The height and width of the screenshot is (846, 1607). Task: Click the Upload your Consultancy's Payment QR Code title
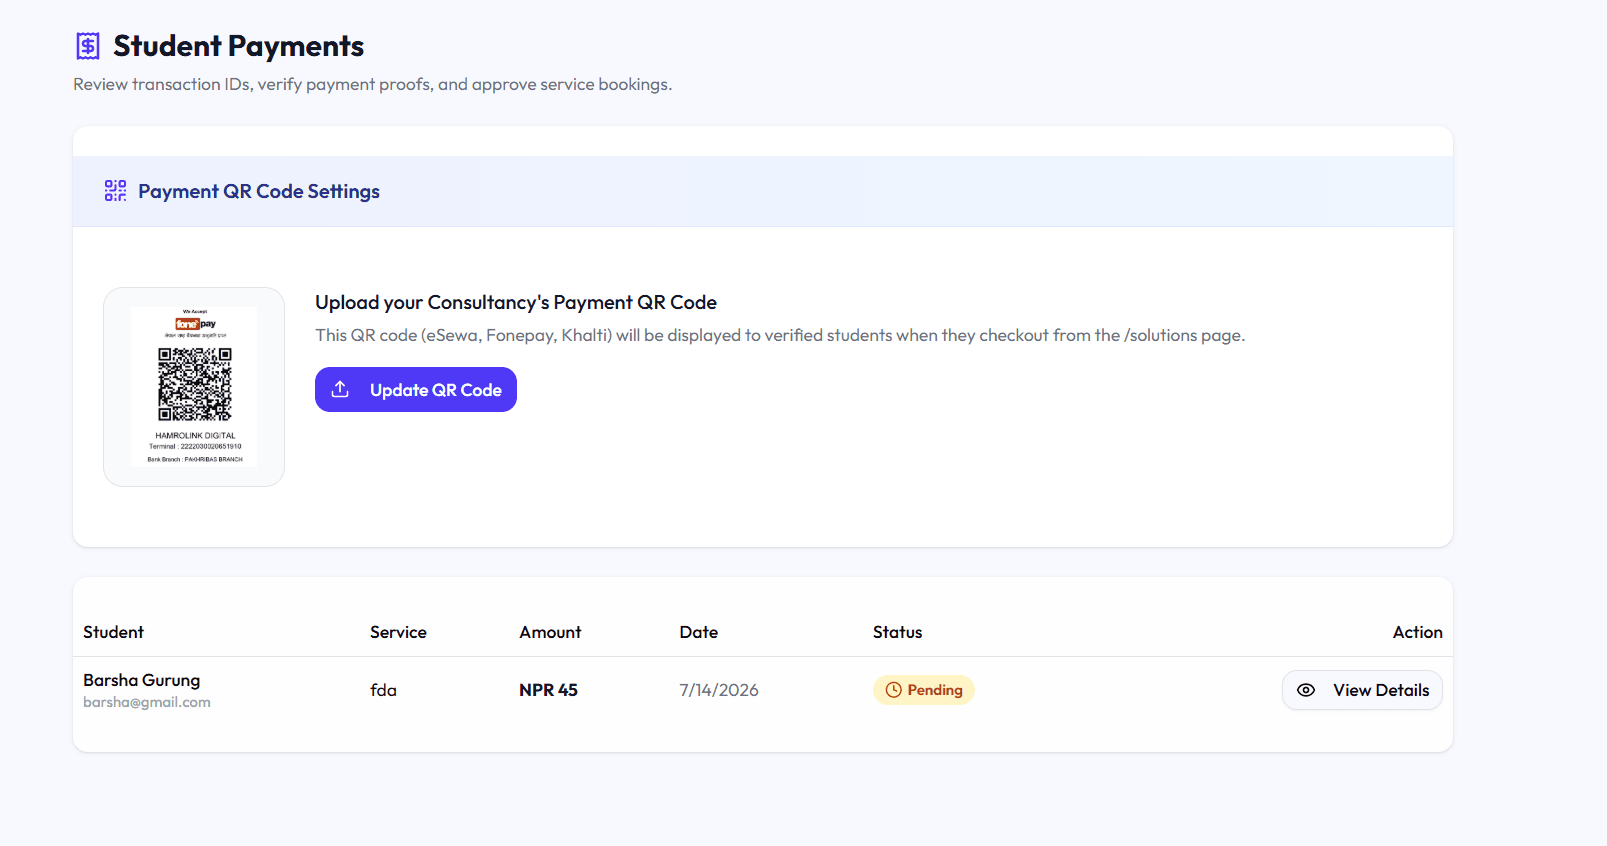tap(516, 302)
